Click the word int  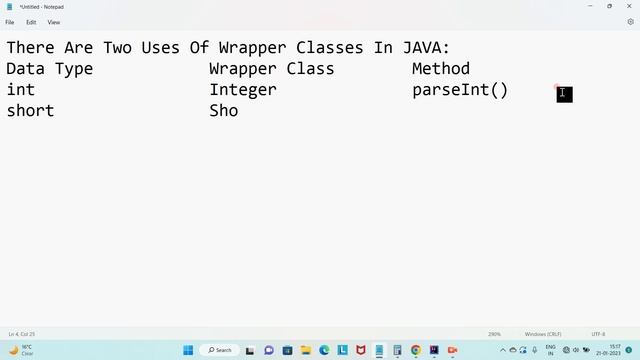point(20,90)
